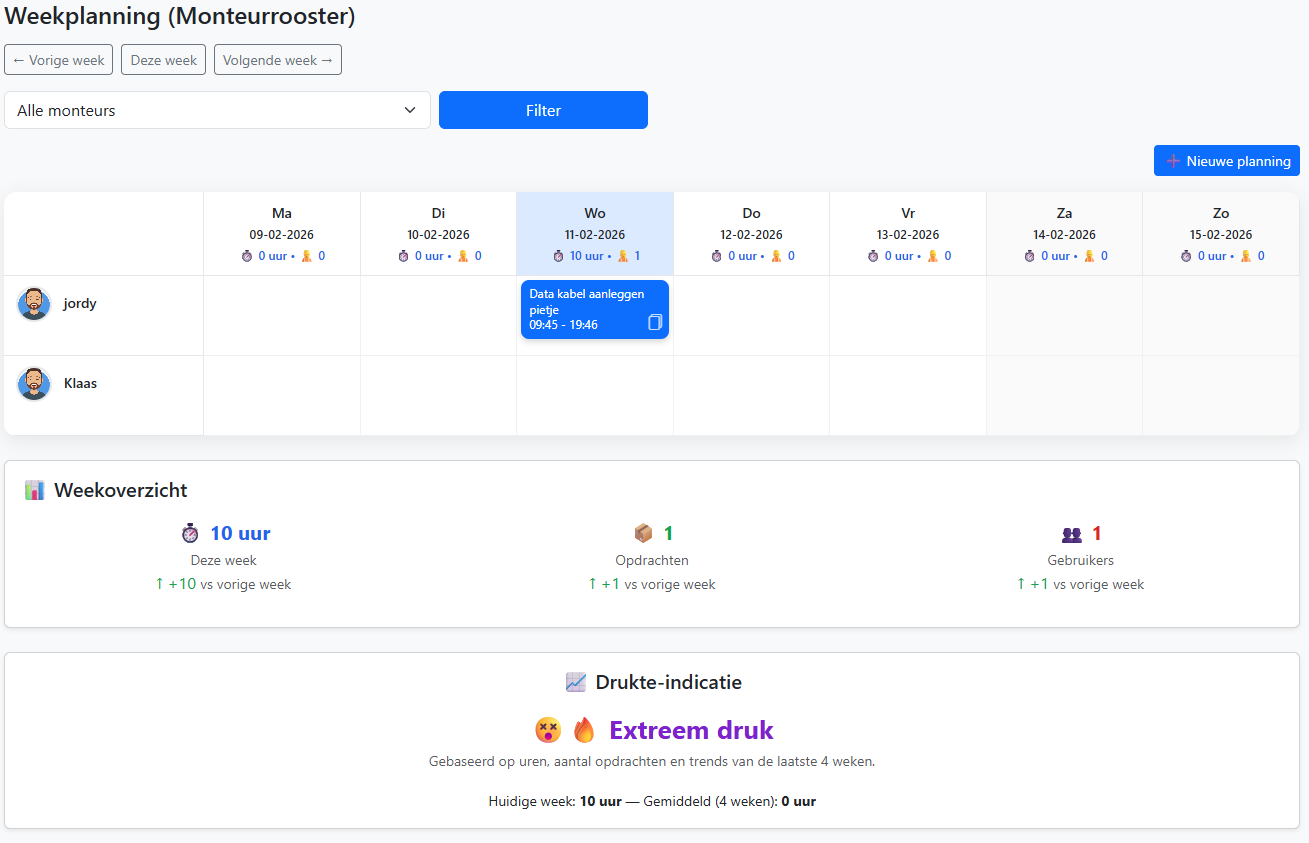Click the chart icon beside Drukte-indicatie
1309x843 pixels.
[x=576, y=683]
